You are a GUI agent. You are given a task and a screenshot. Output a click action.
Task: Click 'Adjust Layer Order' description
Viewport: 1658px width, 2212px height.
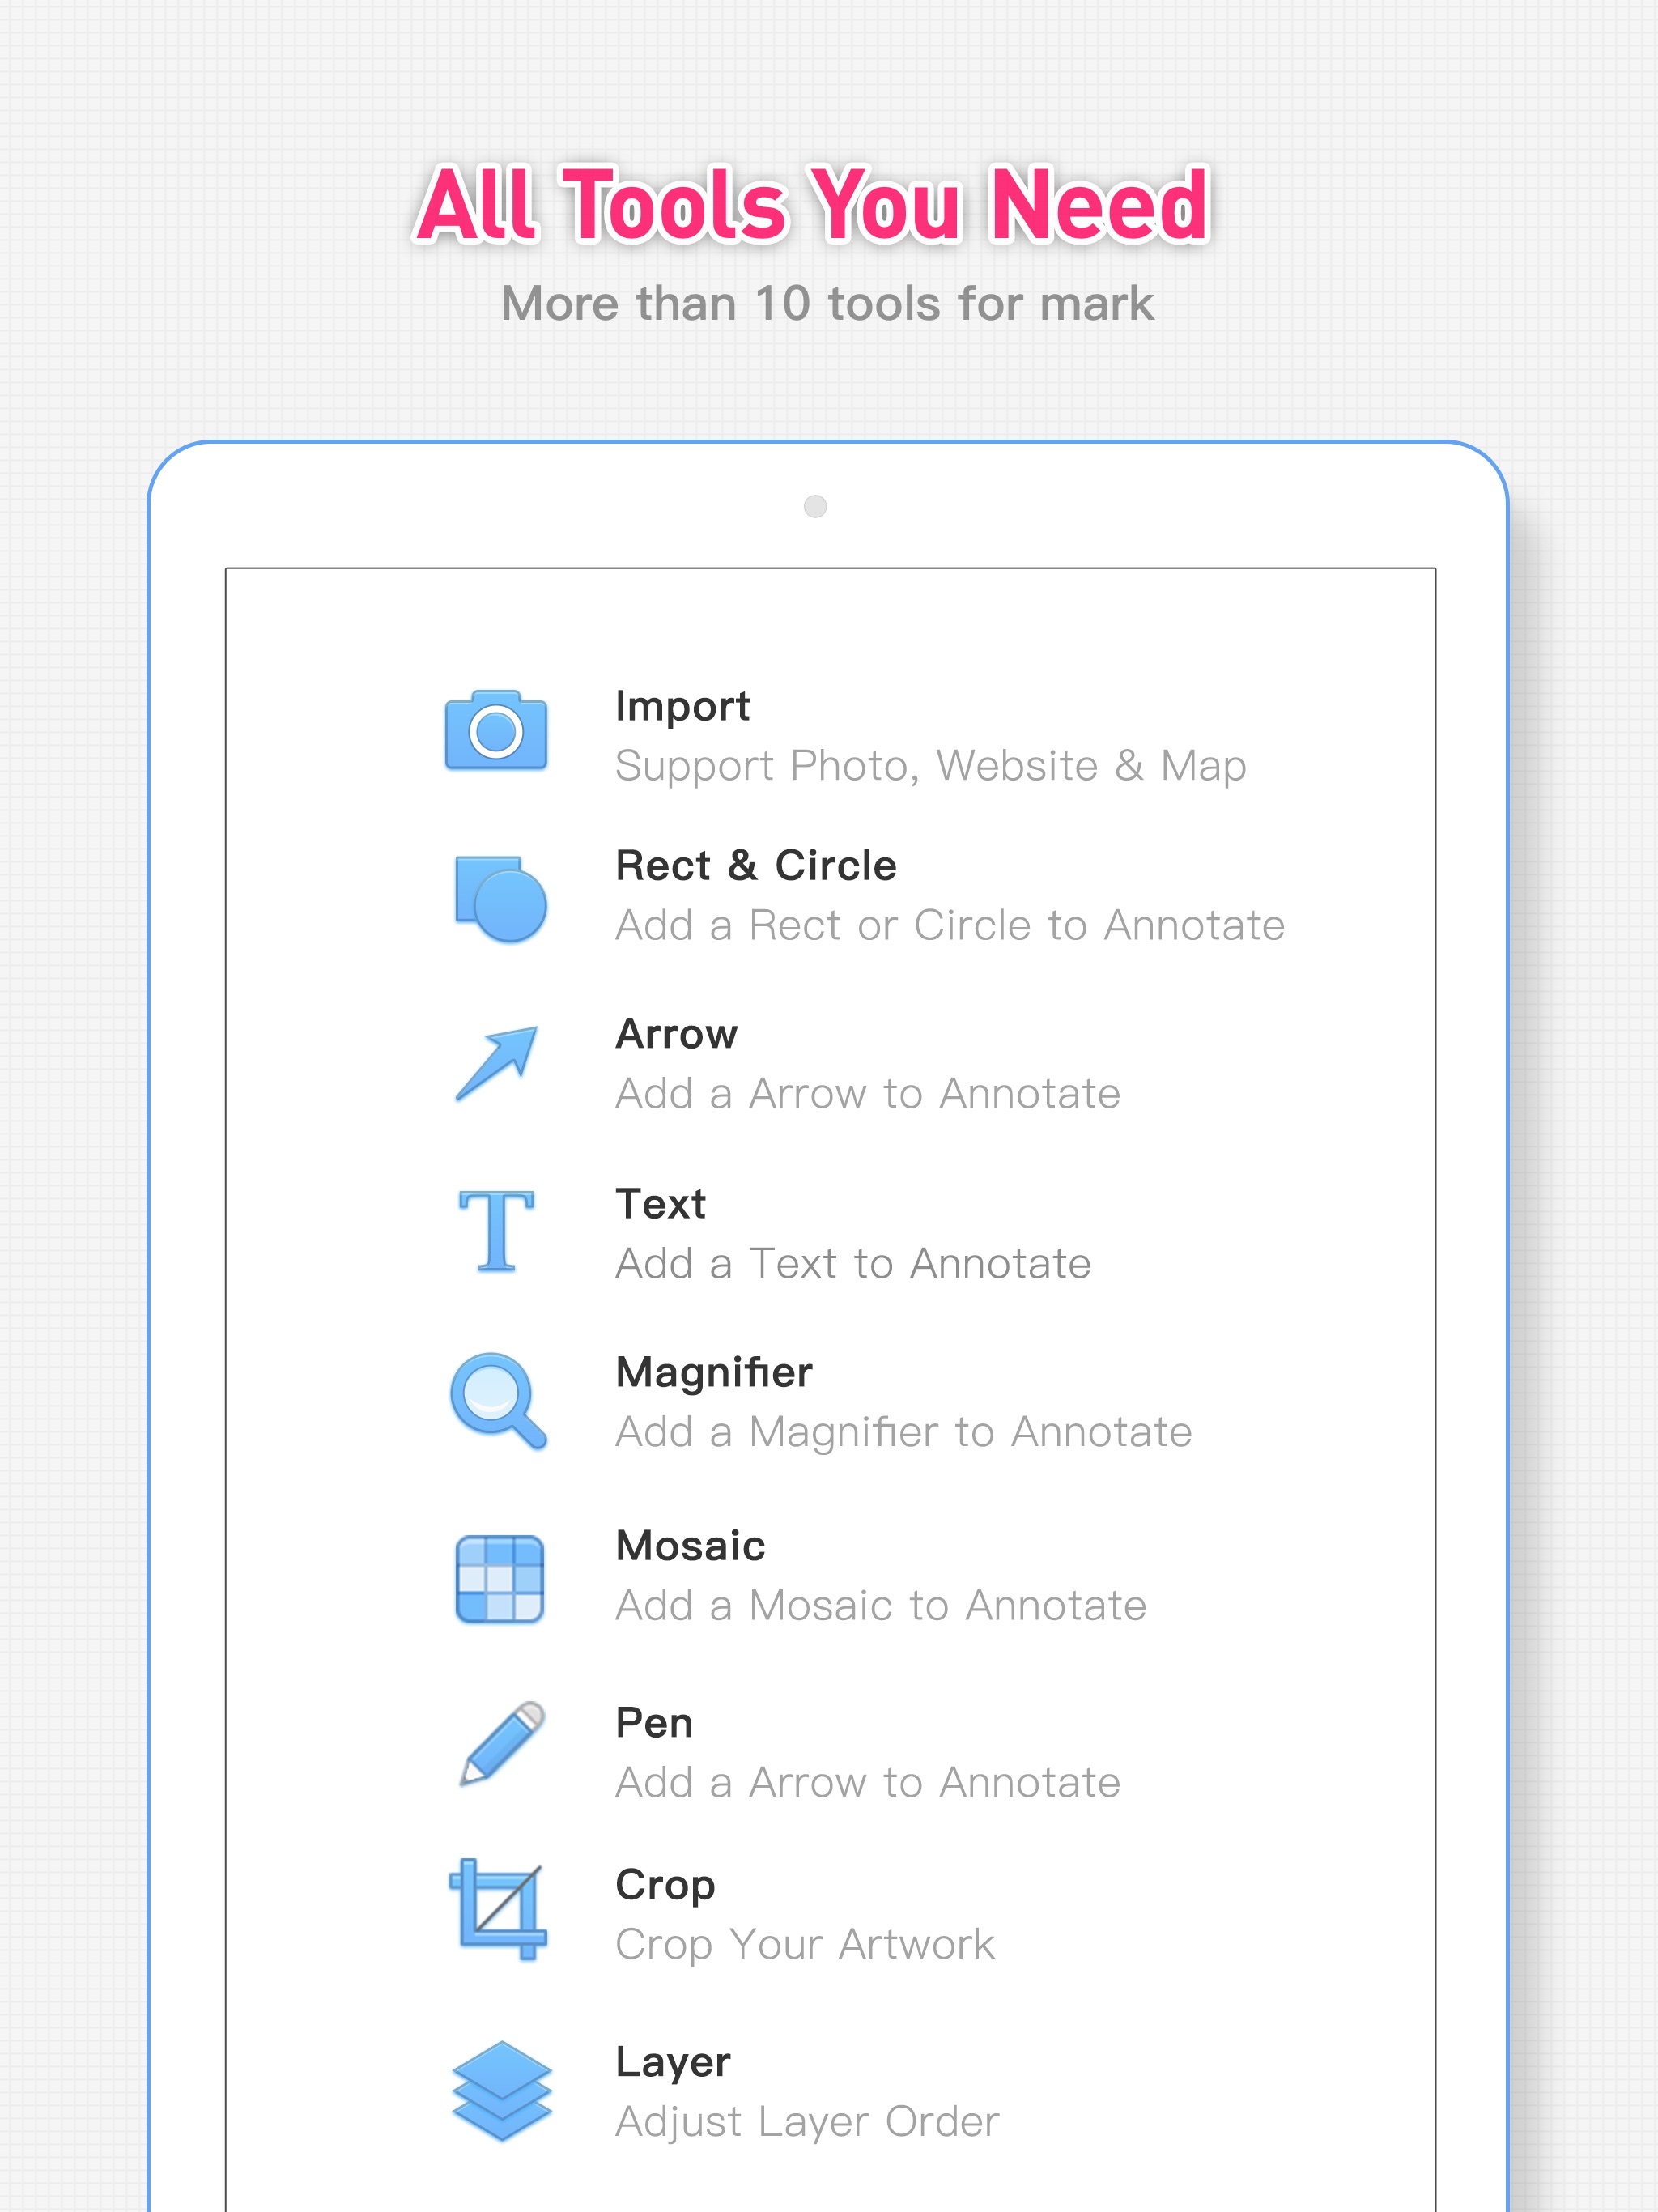point(807,2122)
